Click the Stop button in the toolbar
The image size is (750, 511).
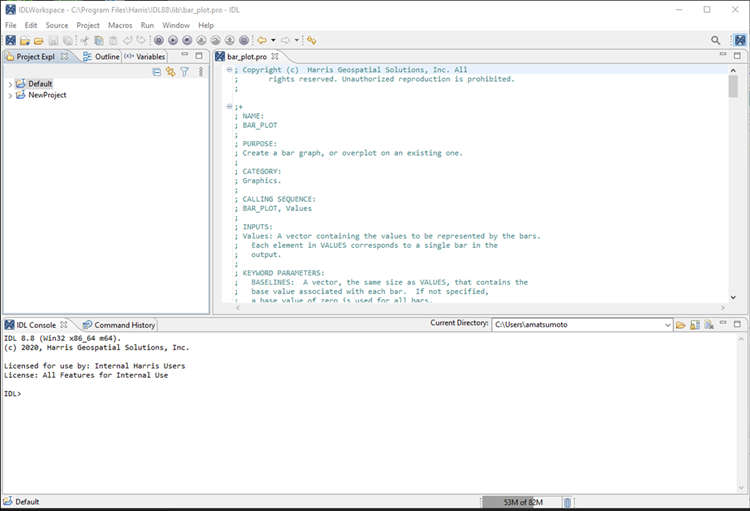tap(187, 41)
